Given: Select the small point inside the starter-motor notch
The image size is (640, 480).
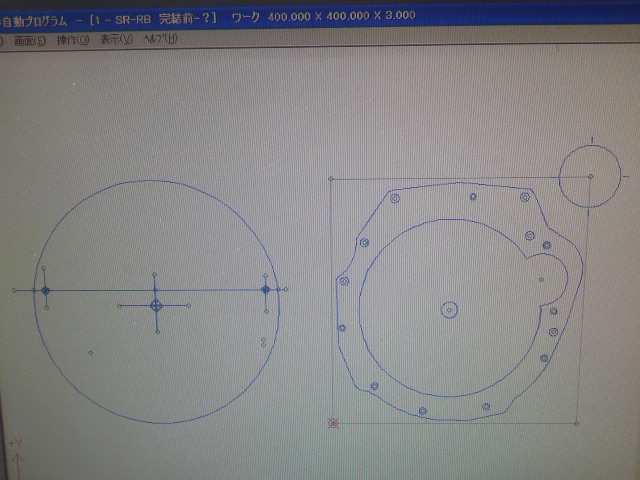Looking at the screenshot, I should (x=541, y=280).
